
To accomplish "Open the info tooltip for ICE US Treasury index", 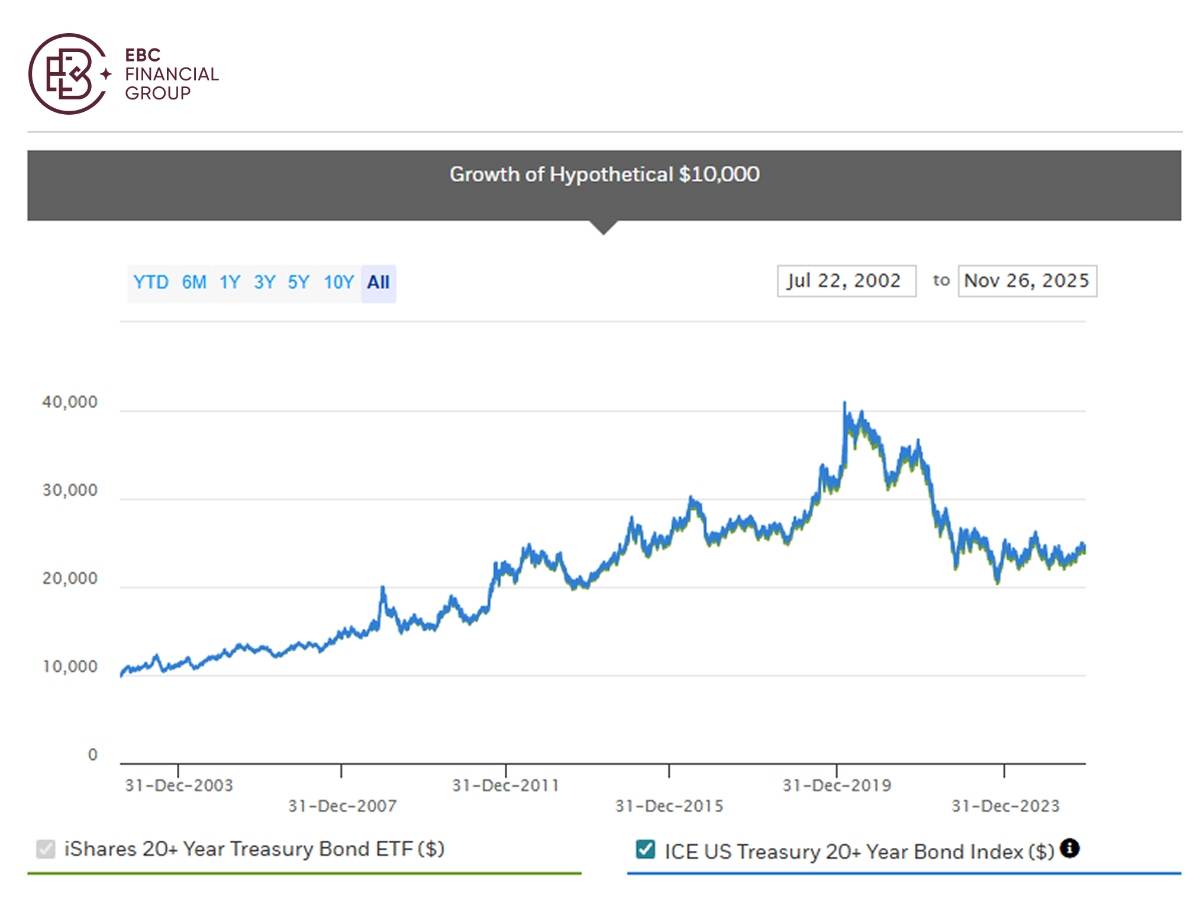I will [1071, 848].
